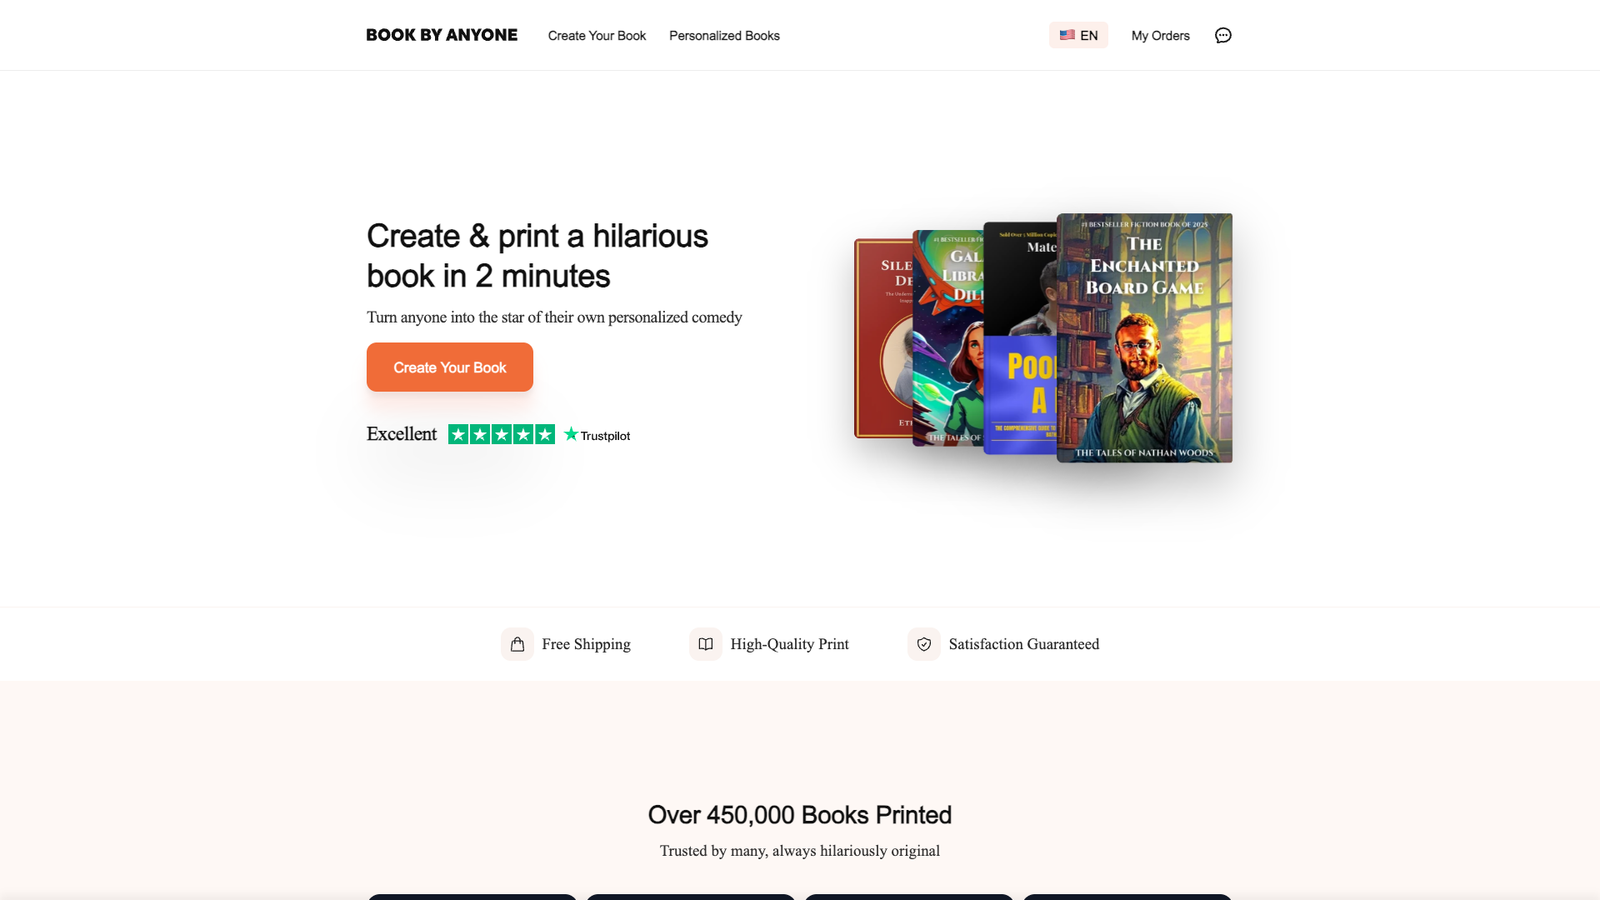This screenshot has height=900, width=1600.
Task: Click the US flag icon
Action: 1067,35
